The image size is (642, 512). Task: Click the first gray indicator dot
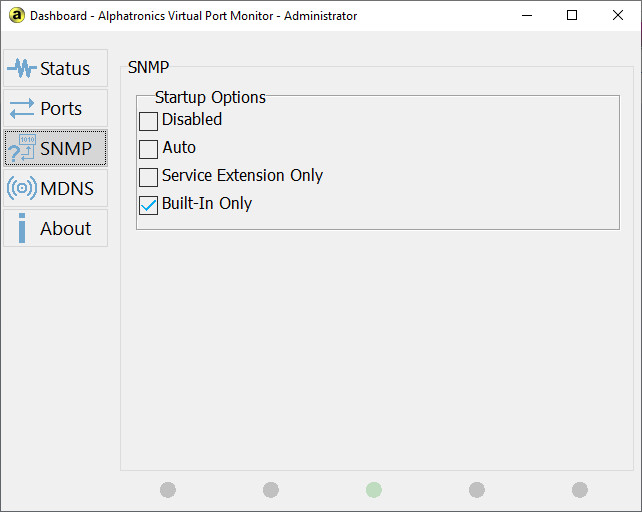click(x=168, y=490)
